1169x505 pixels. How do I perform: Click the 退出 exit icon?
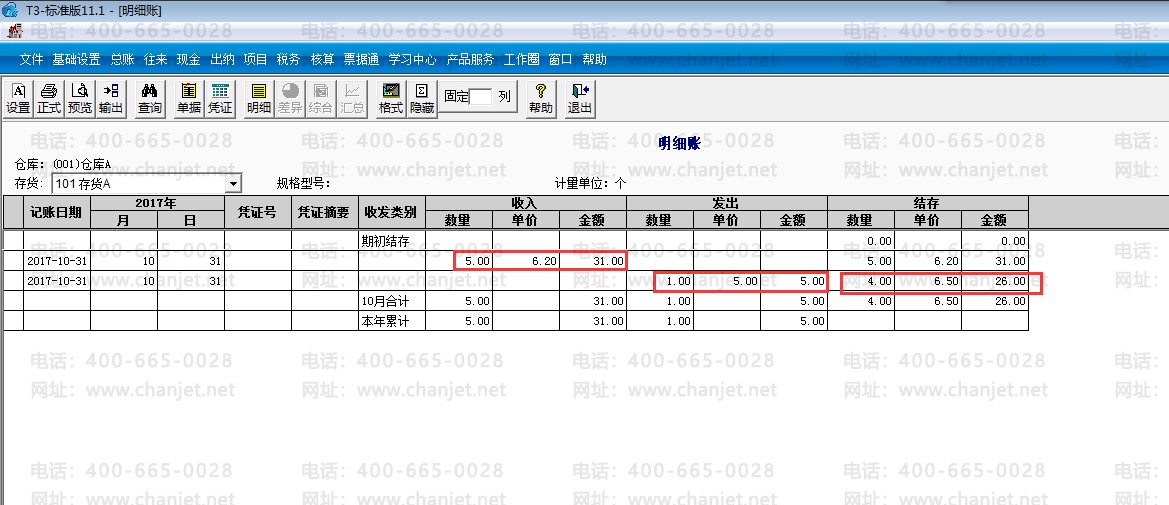(580, 98)
